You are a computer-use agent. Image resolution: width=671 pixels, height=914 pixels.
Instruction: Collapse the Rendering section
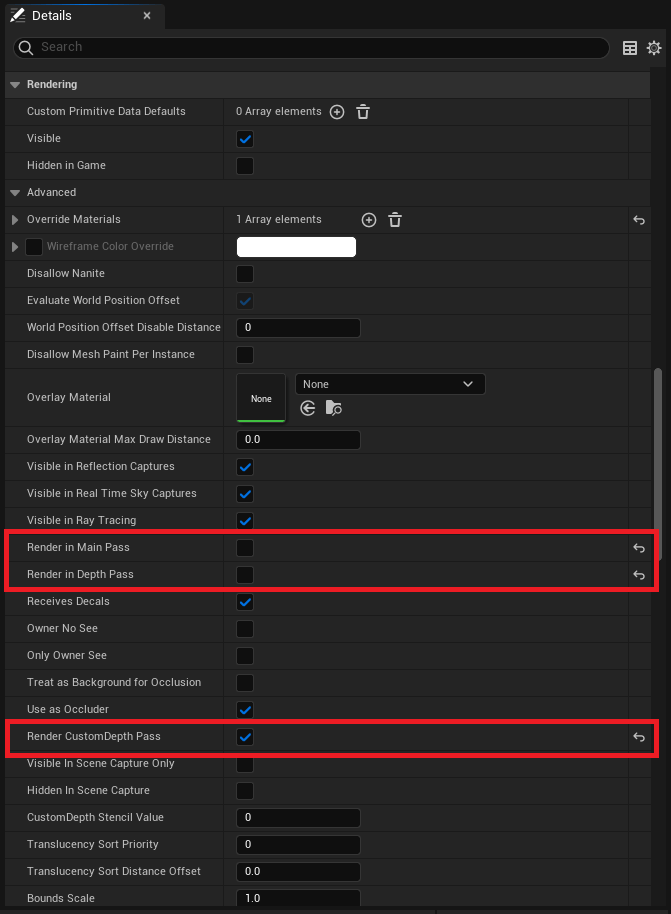pos(14,85)
